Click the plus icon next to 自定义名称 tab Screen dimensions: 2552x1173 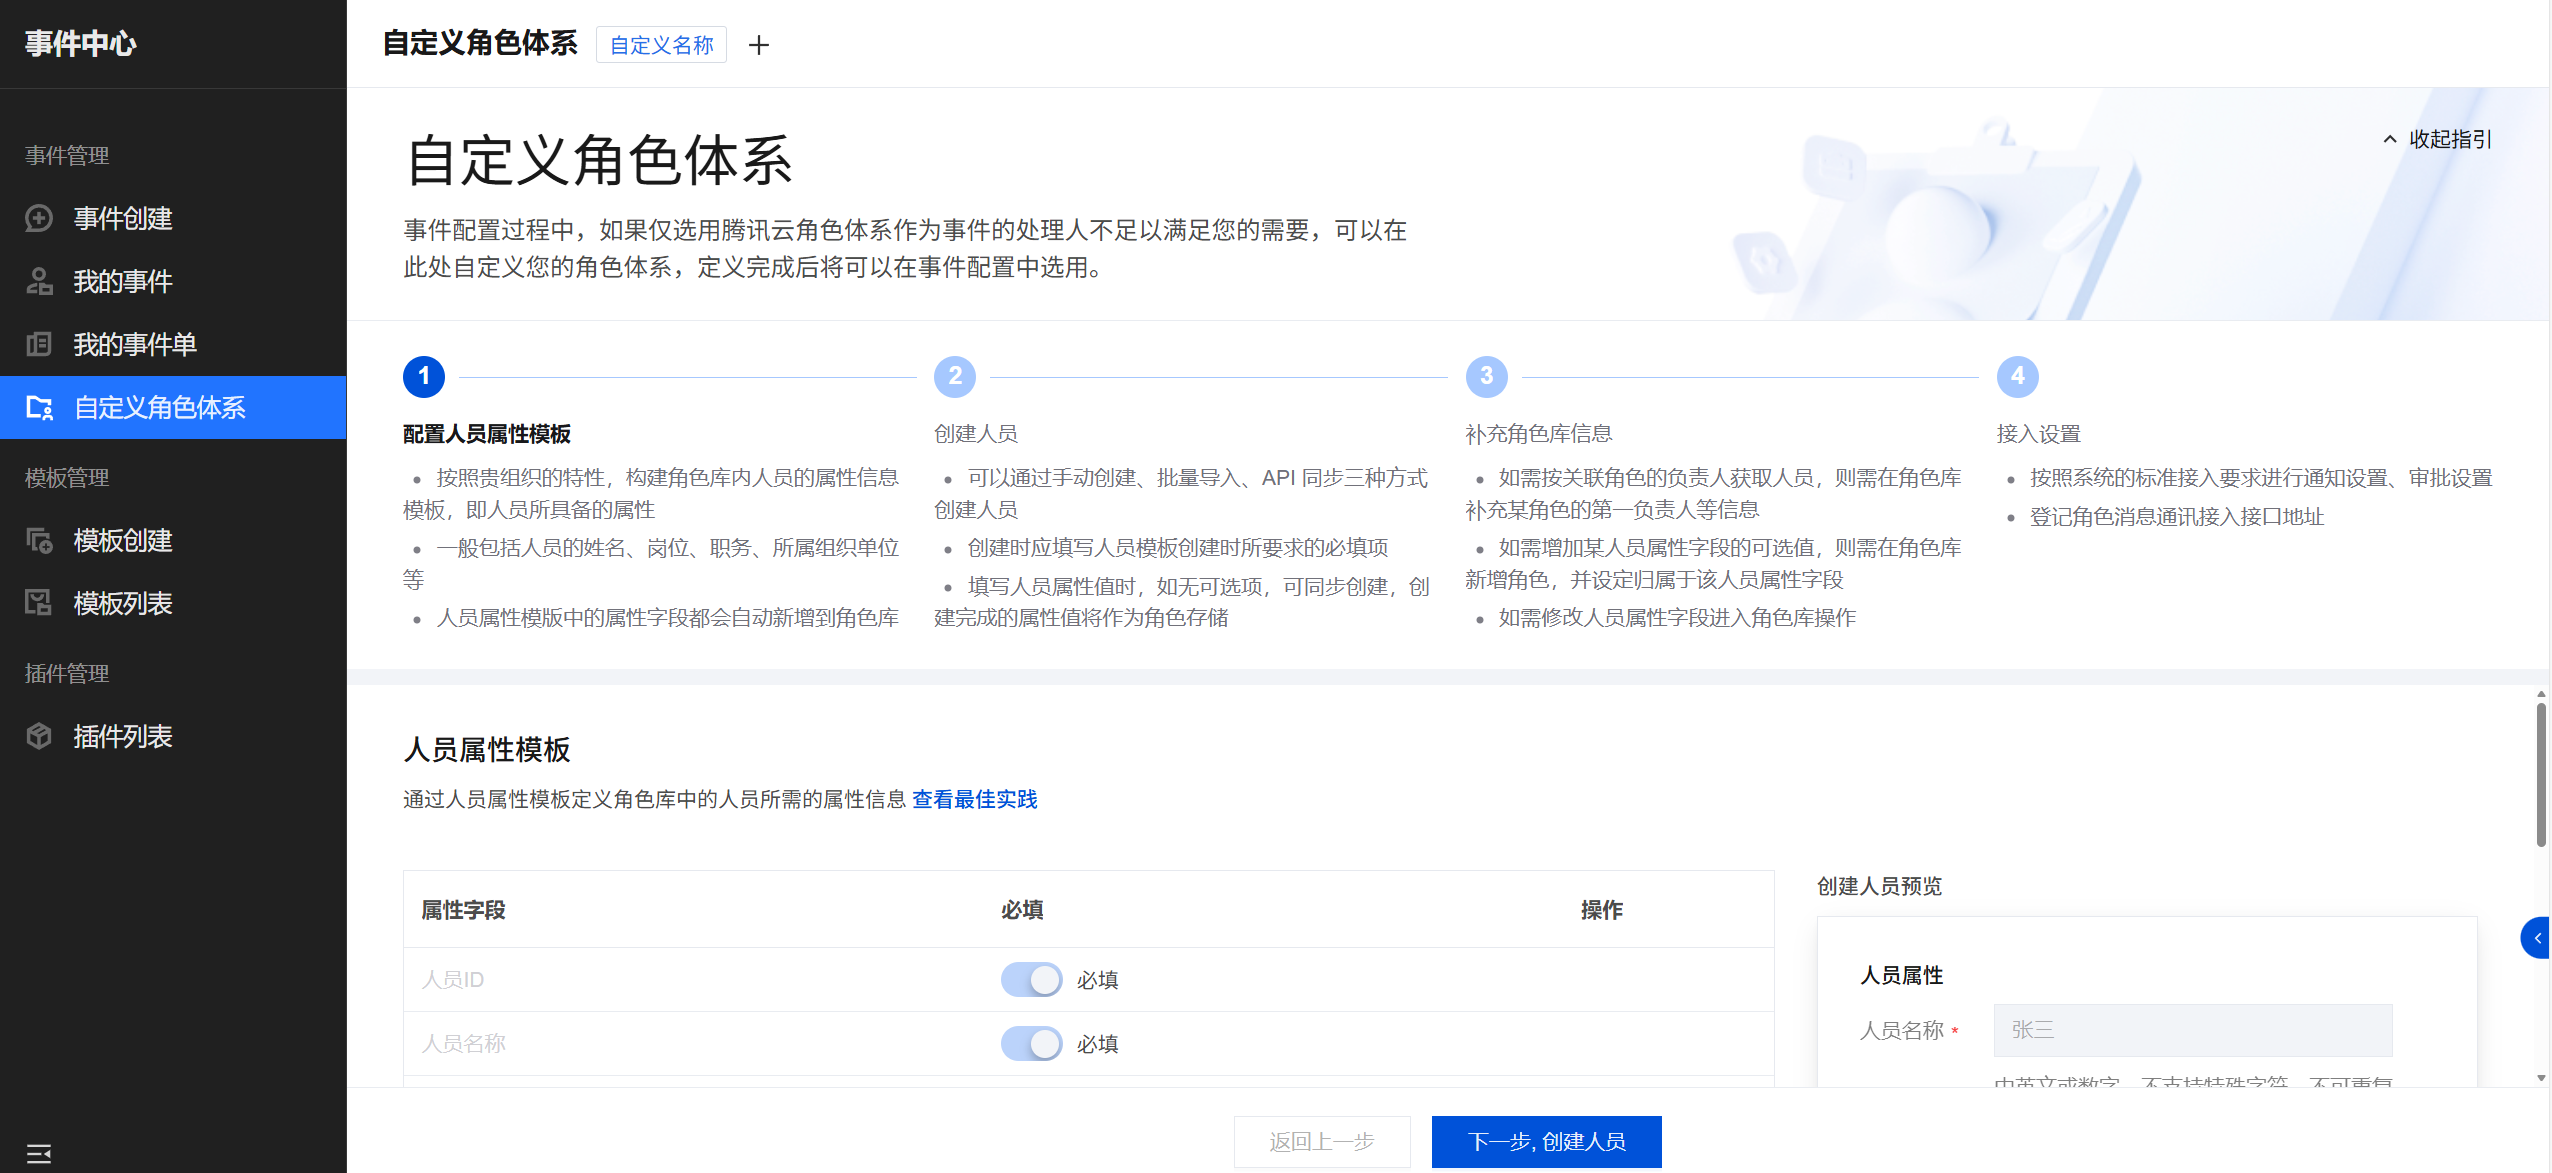pyautogui.click(x=759, y=45)
